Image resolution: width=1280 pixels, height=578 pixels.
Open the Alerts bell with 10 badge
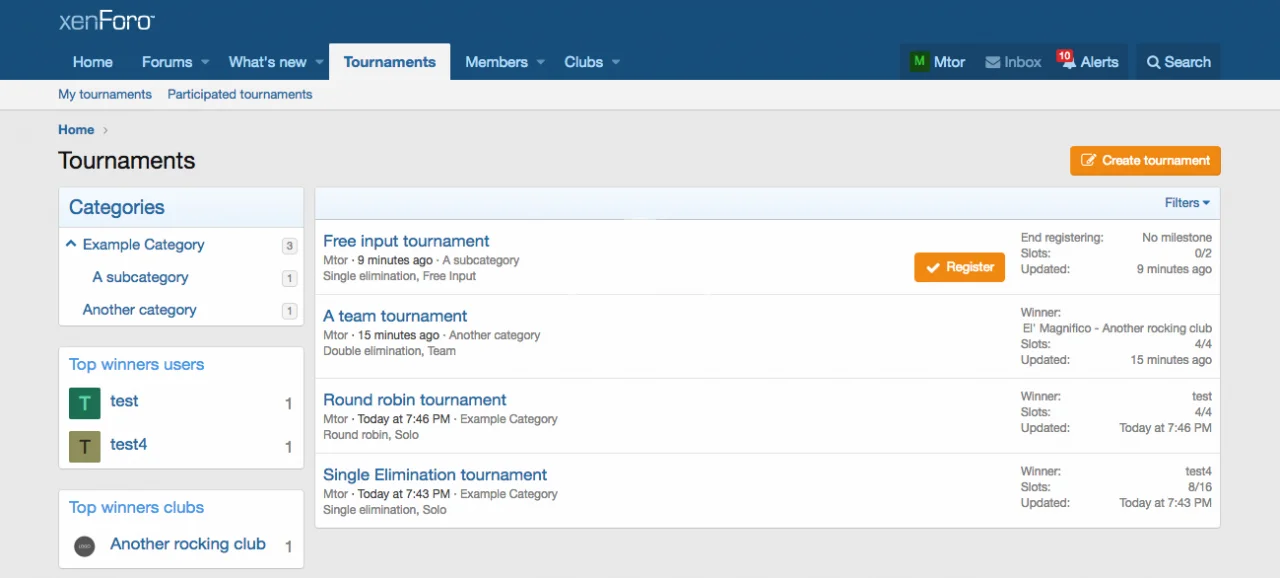click(1068, 62)
